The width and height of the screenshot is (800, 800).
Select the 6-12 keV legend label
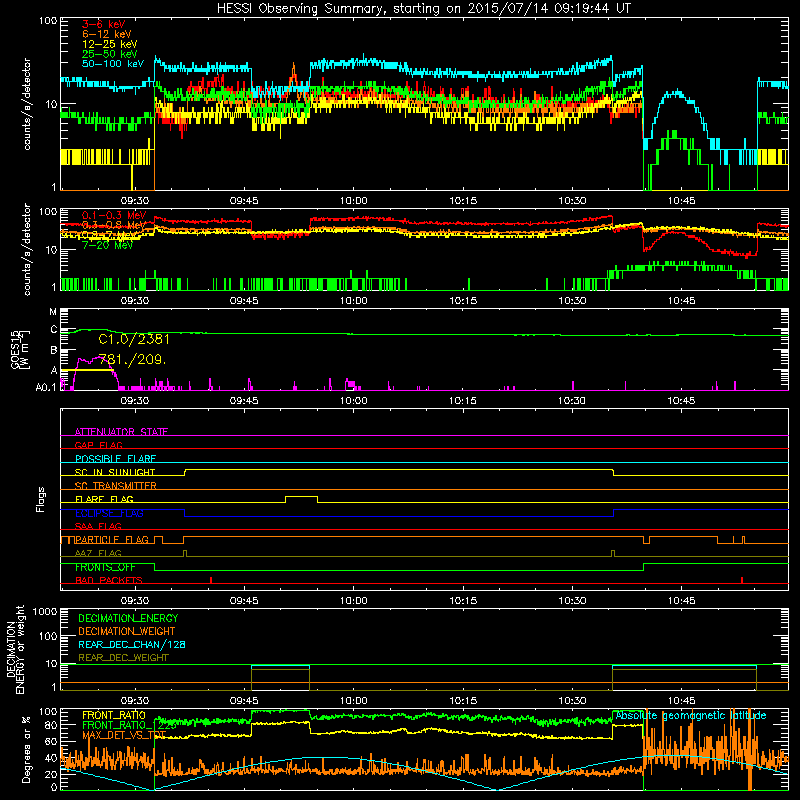(x=106, y=34)
